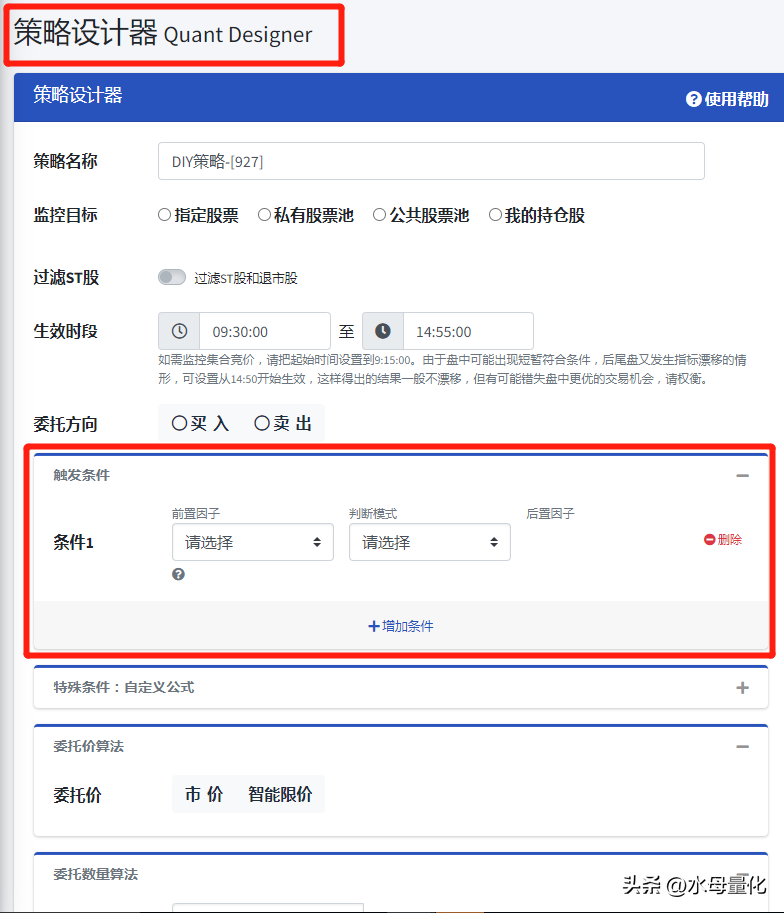
Task: Click the end time clock icon
Action: (x=383, y=331)
